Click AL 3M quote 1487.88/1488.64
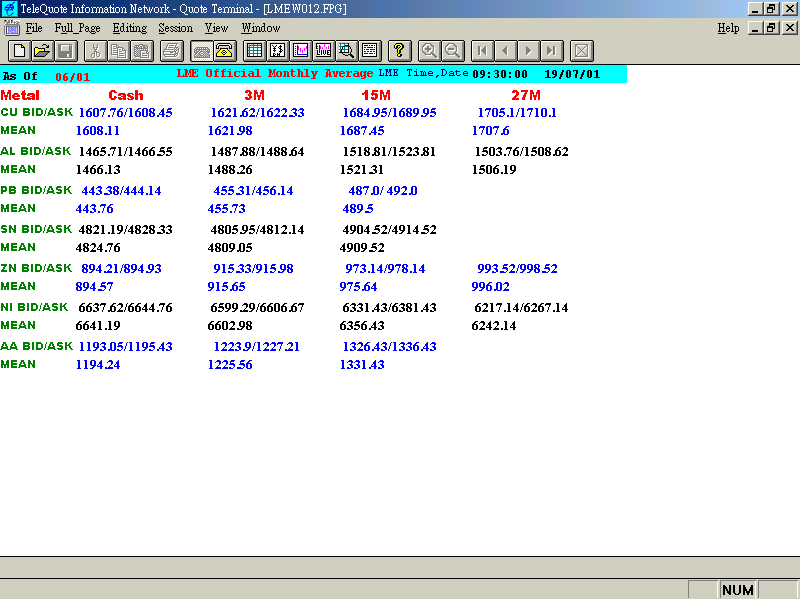Image resolution: width=800 pixels, height=600 pixels. coord(257,152)
